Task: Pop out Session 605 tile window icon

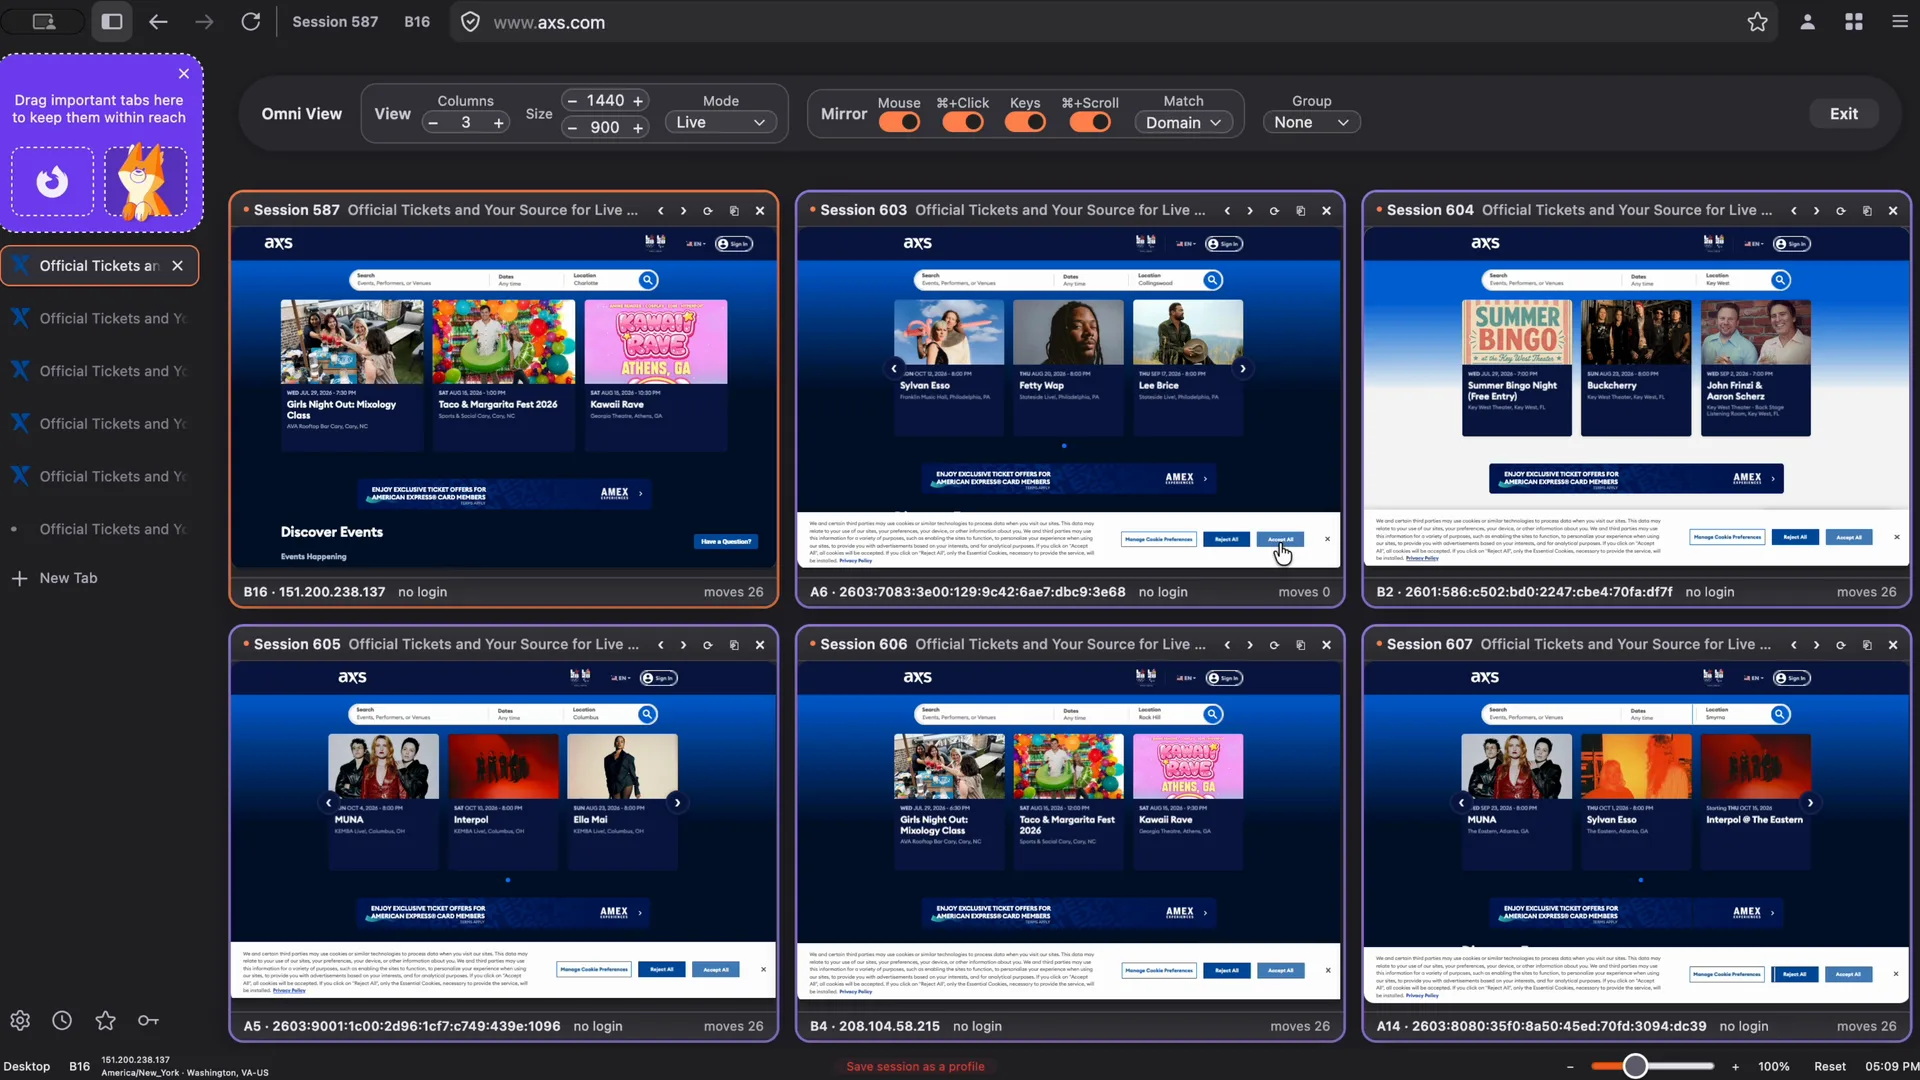Action: tap(734, 645)
